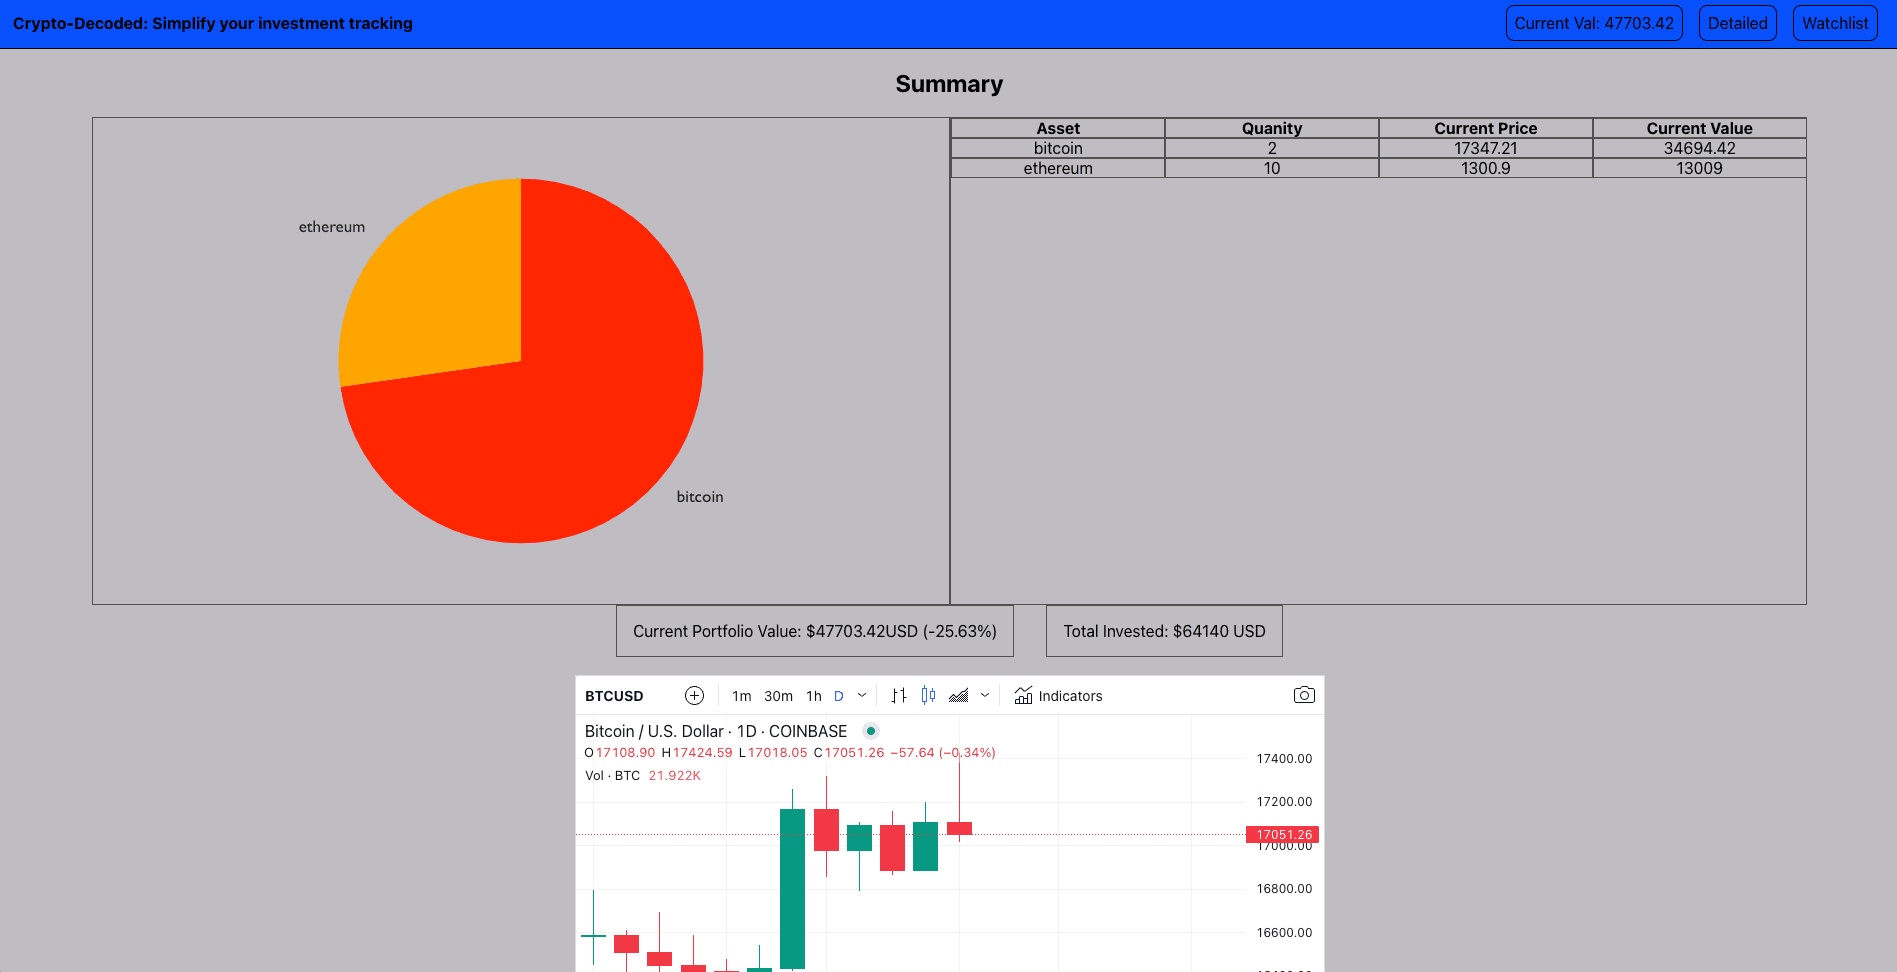Select the ethereum slice of the pie chart

430,270
